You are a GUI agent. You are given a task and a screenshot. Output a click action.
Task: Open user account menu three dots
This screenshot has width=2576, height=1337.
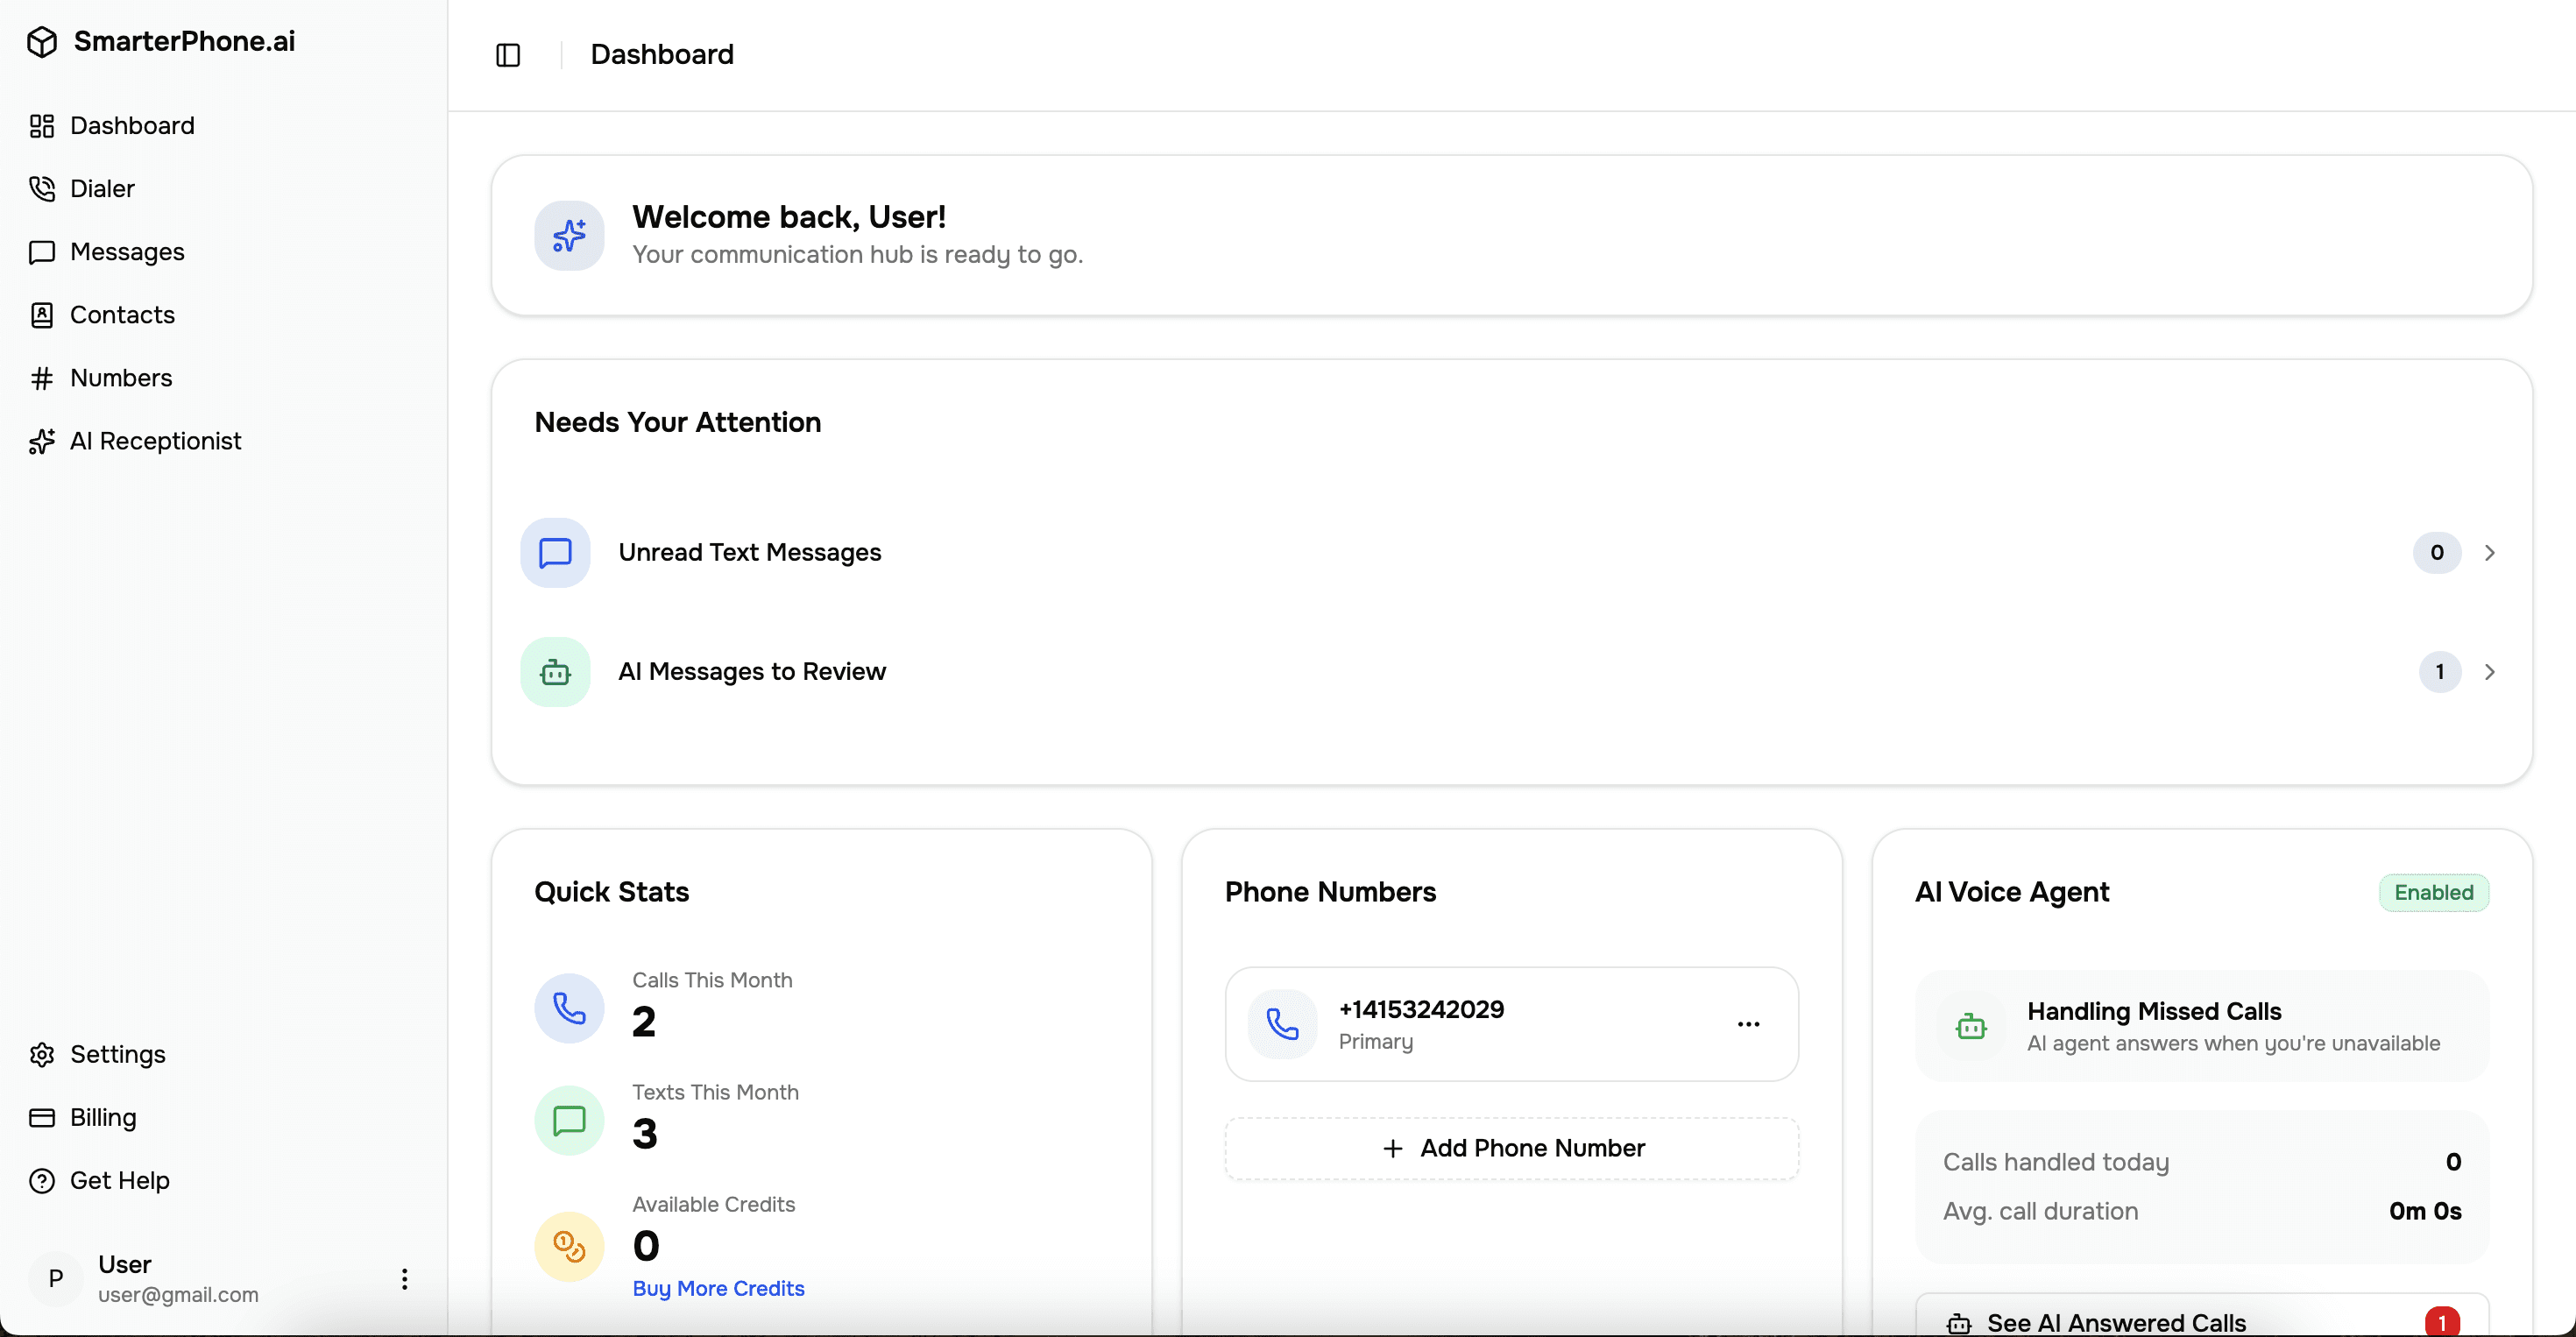[x=404, y=1279]
